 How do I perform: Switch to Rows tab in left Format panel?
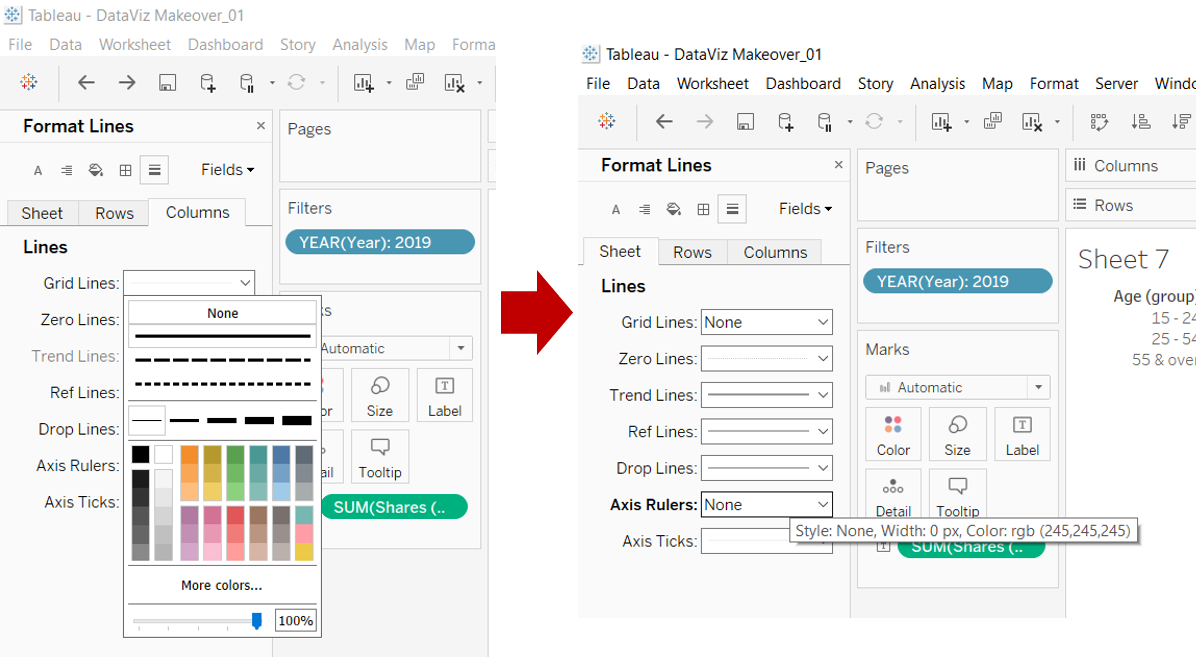coord(114,213)
